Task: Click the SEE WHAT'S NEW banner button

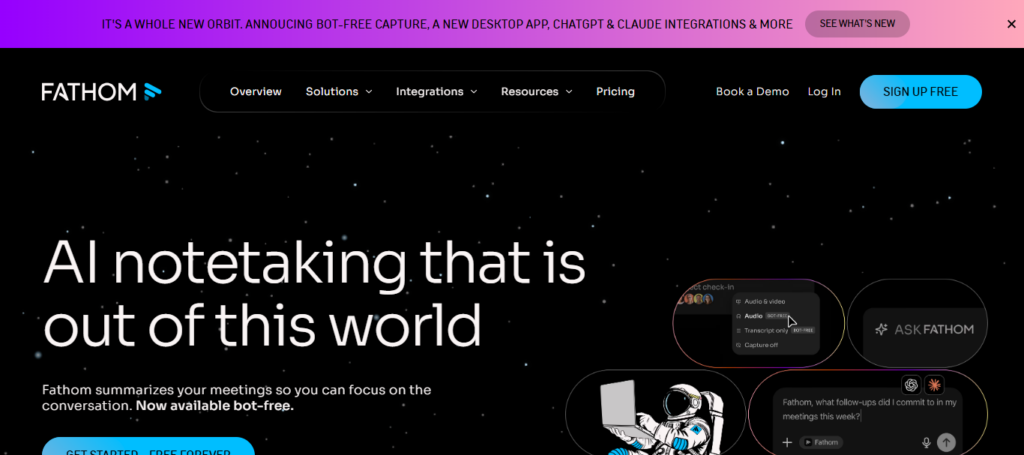Action: pos(857,24)
